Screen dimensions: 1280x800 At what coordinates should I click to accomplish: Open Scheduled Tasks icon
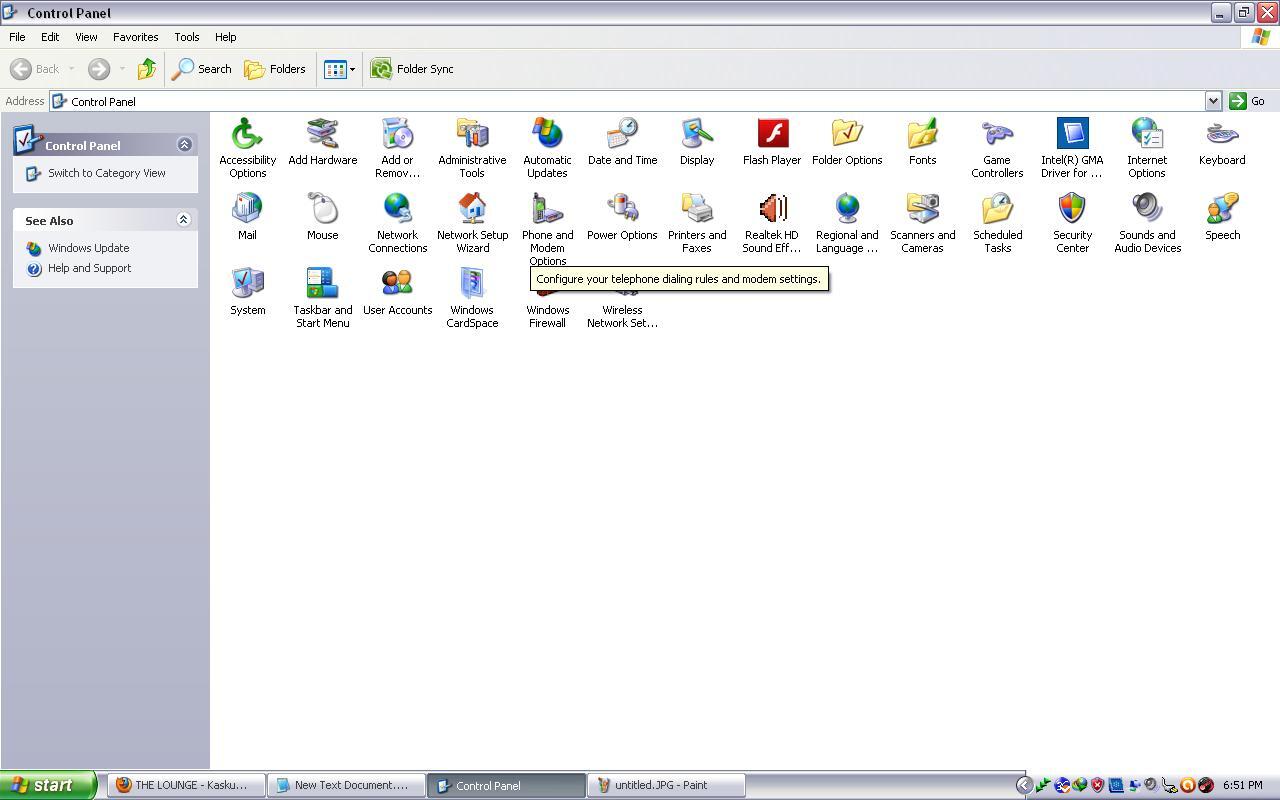[x=997, y=208]
